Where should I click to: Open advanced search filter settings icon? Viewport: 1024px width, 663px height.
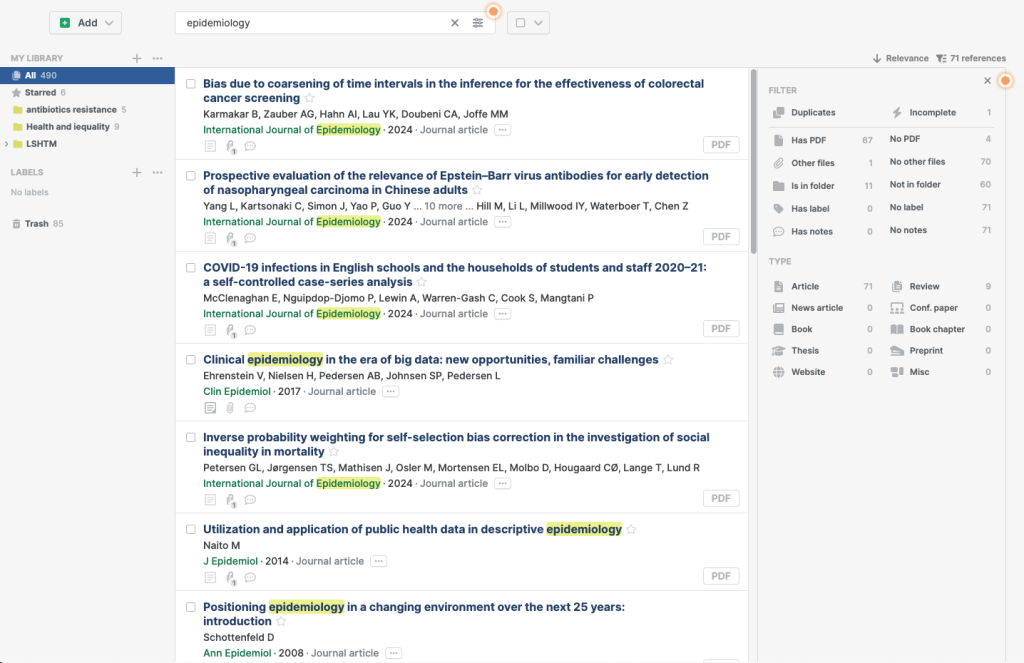pyautogui.click(x=478, y=23)
